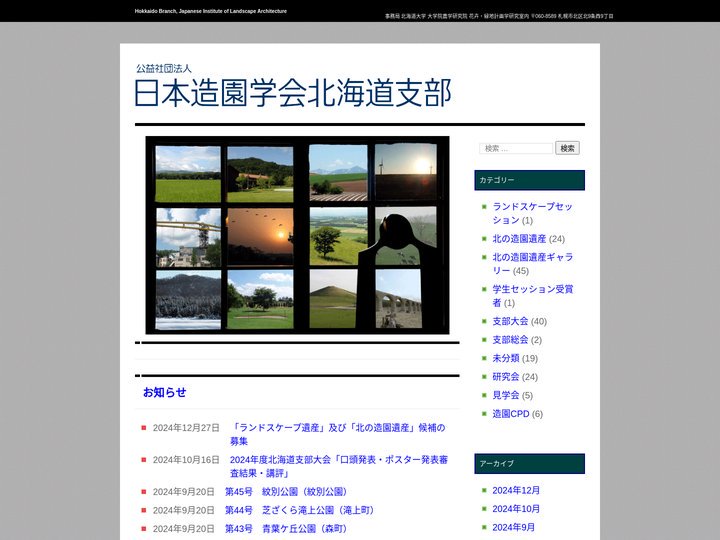The height and width of the screenshot is (540, 720).
Task: Open news 「ランドスケープ遺産」及び「北の造園遺産」候補の募集
Action: pyautogui.click(x=338, y=434)
